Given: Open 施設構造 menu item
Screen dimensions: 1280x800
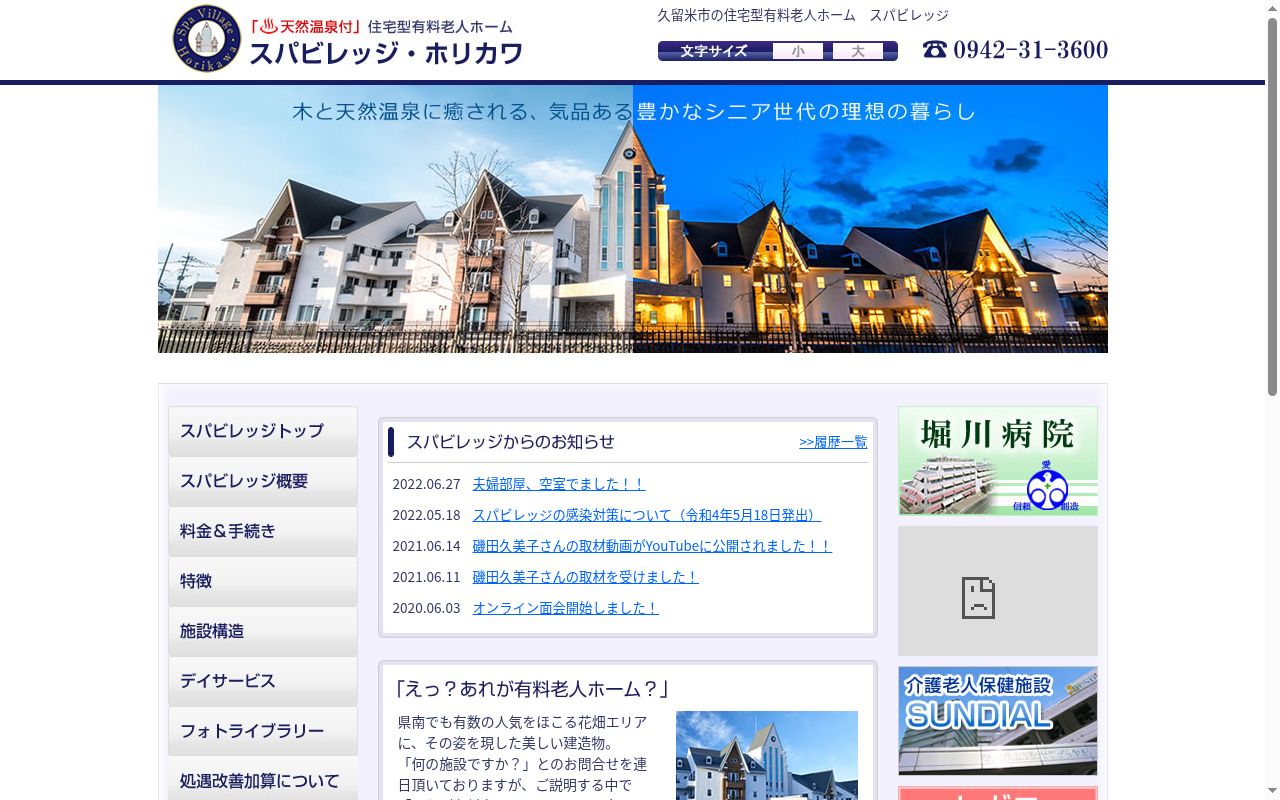Looking at the screenshot, I should (263, 631).
